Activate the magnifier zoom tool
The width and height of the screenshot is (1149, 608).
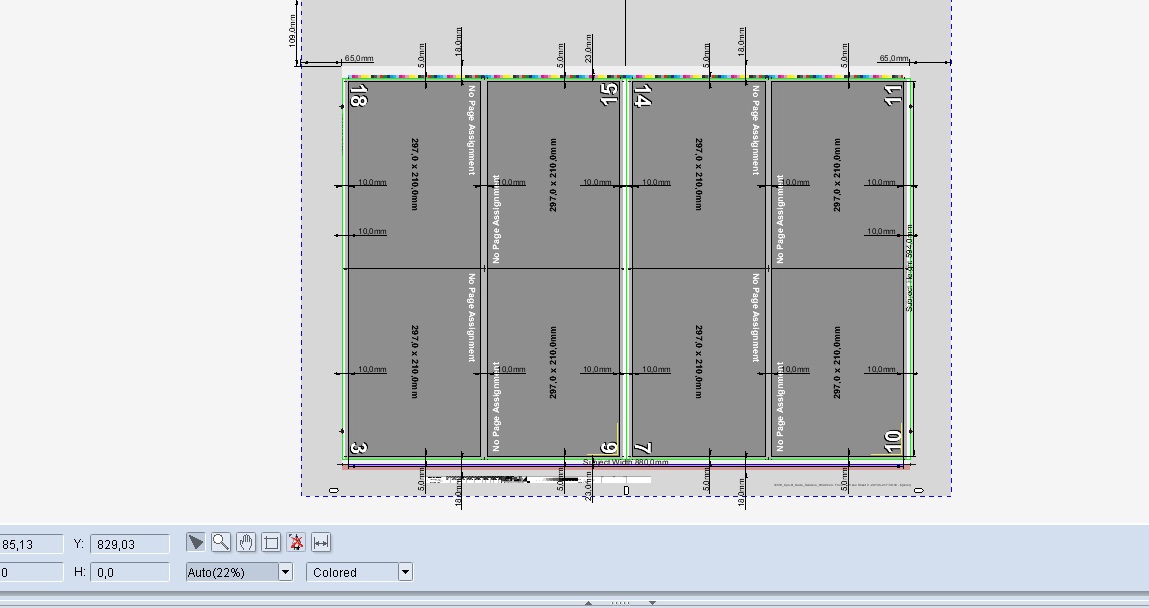click(221, 542)
